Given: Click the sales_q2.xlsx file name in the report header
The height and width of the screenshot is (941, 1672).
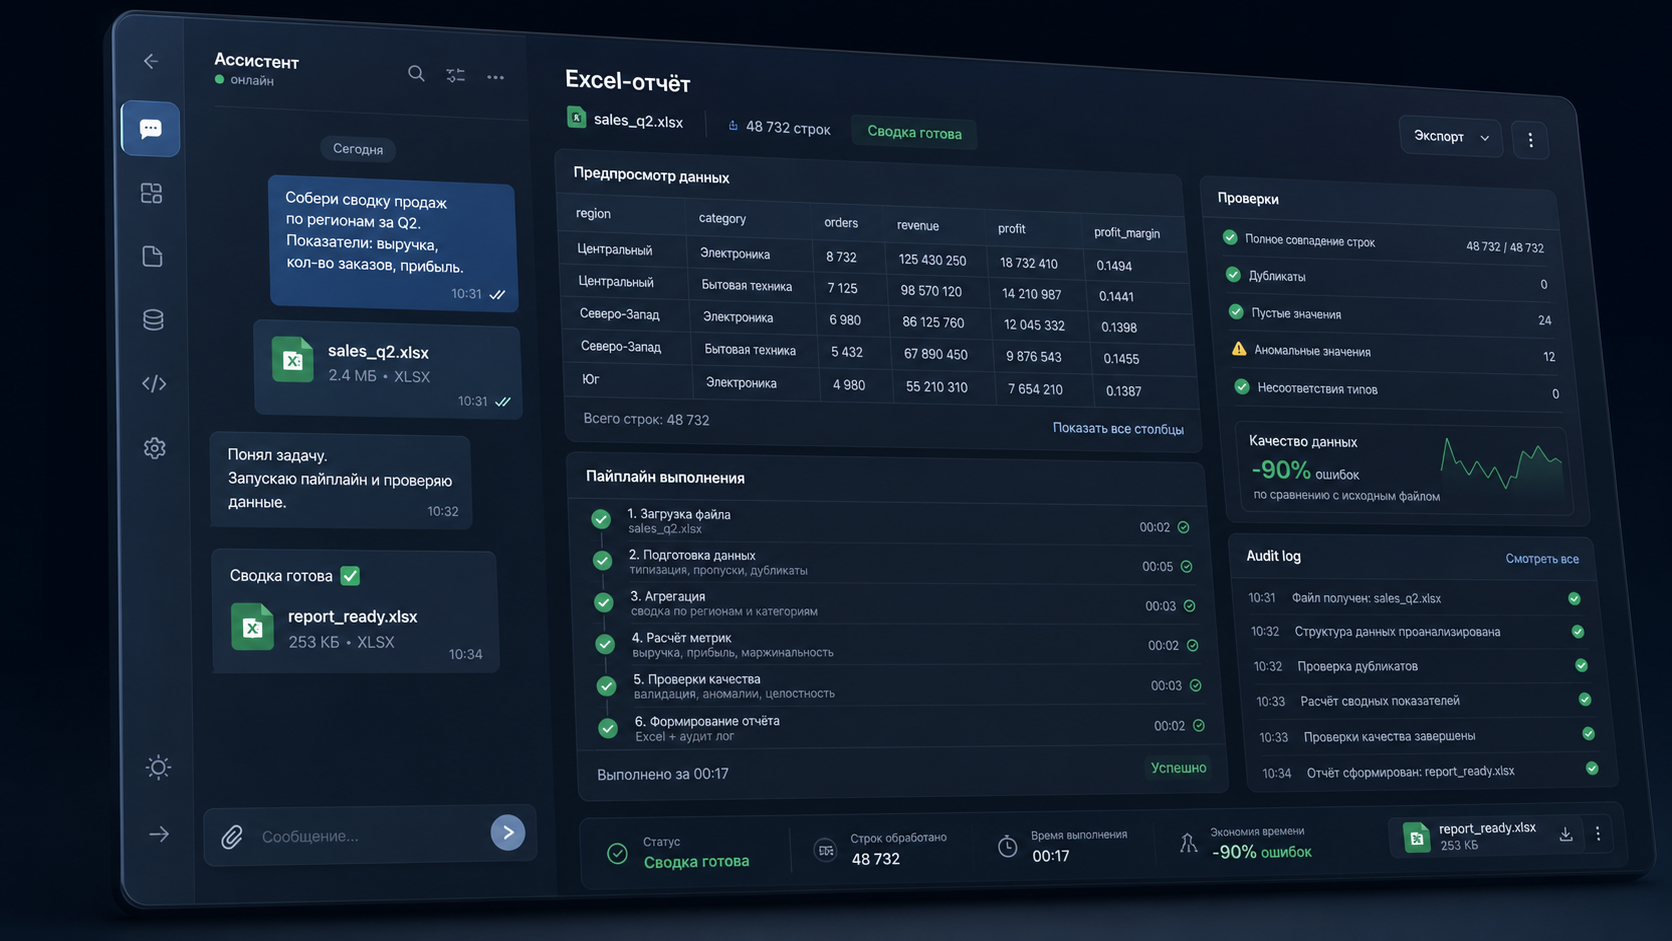Looking at the screenshot, I should [x=638, y=121].
